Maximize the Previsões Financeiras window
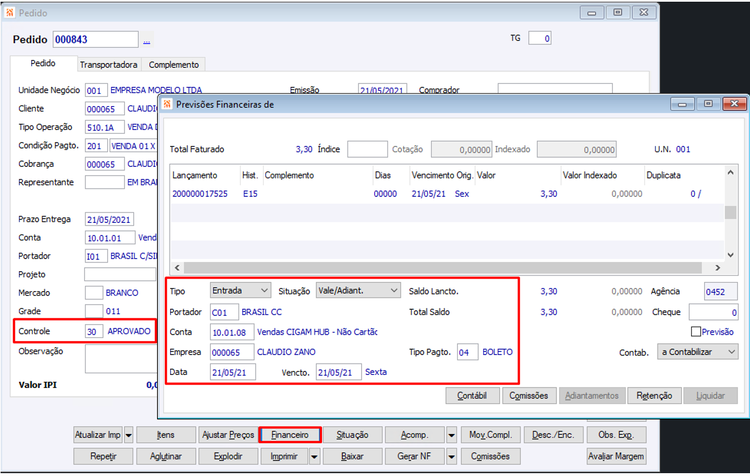This screenshot has width=750, height=476. (708, 104)
